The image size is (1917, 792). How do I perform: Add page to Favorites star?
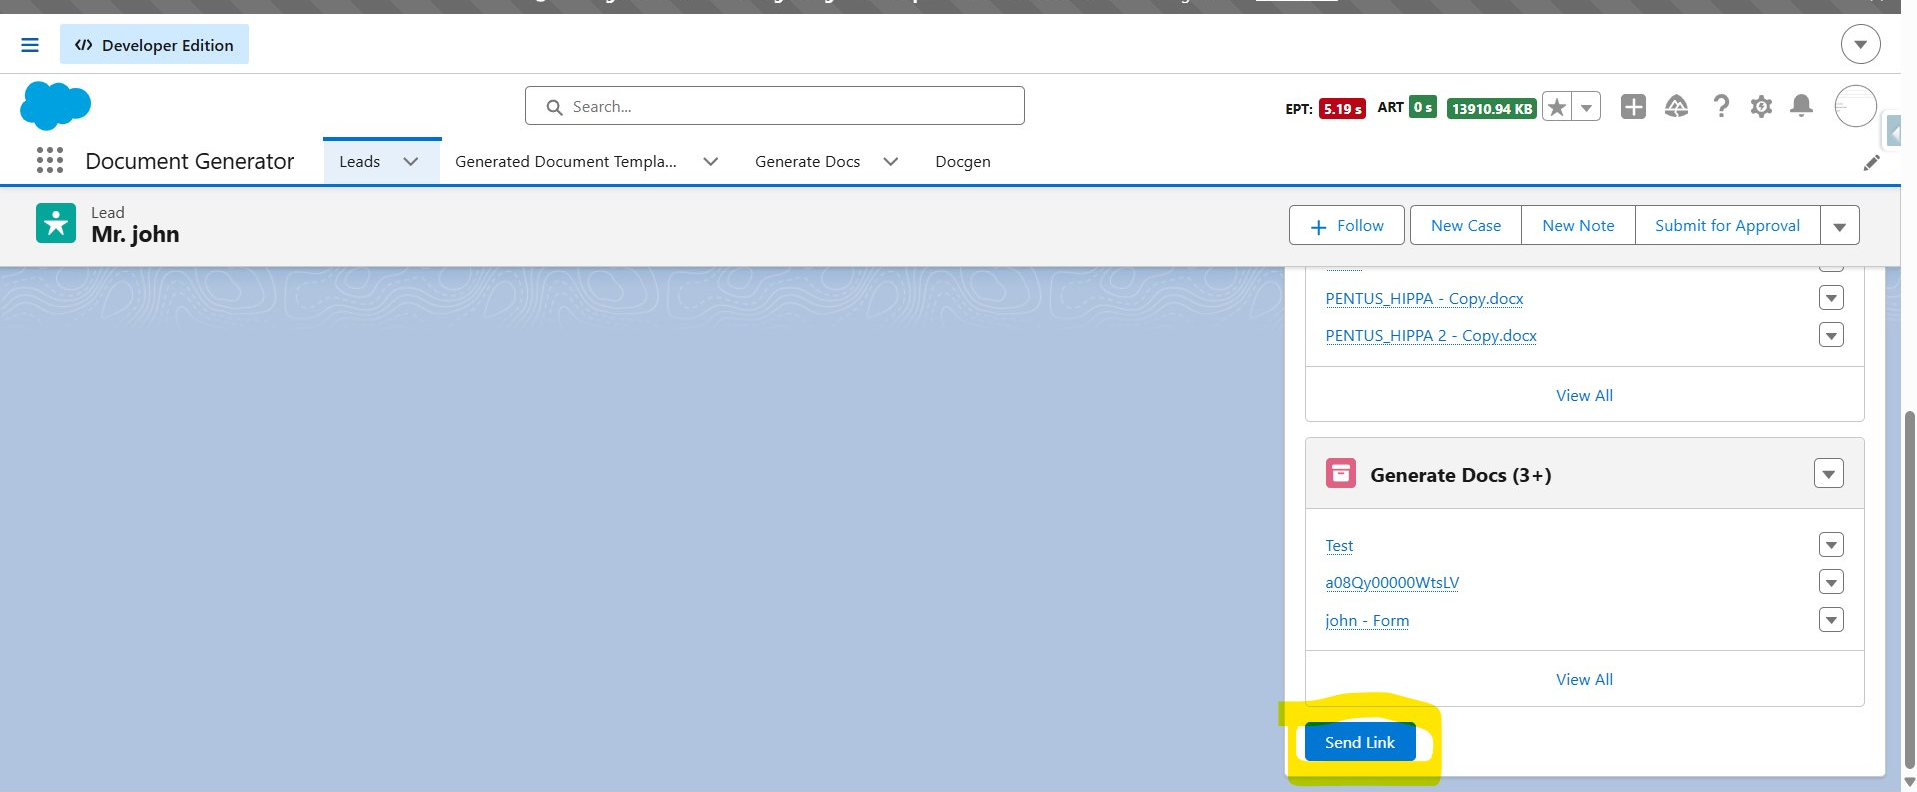(x=1557, y=106)
